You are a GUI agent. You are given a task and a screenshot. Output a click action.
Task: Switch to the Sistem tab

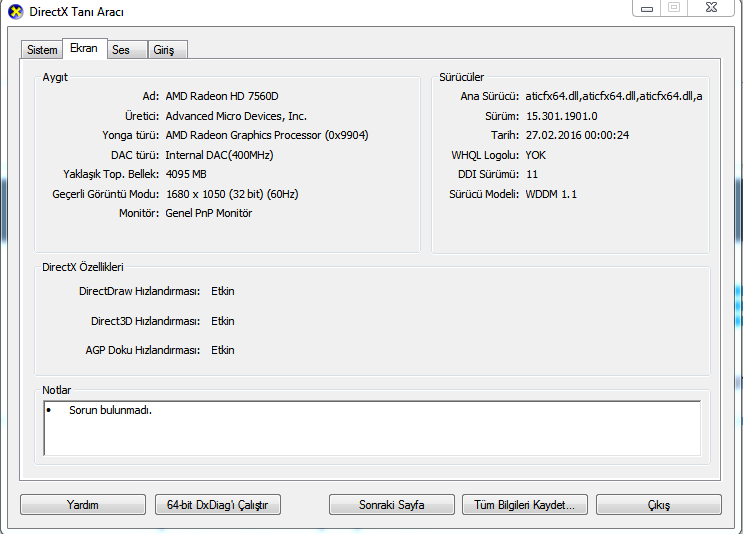click(x=42, y=50)
